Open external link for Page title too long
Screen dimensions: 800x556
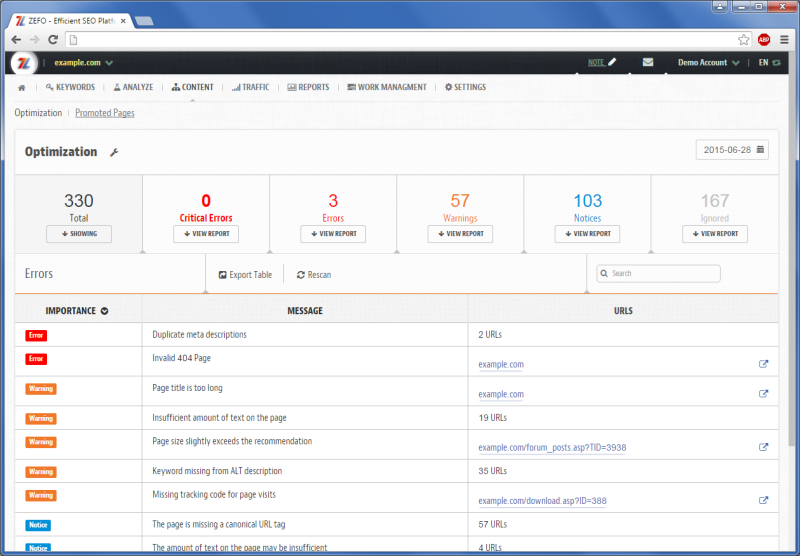[x=763, y=393]
